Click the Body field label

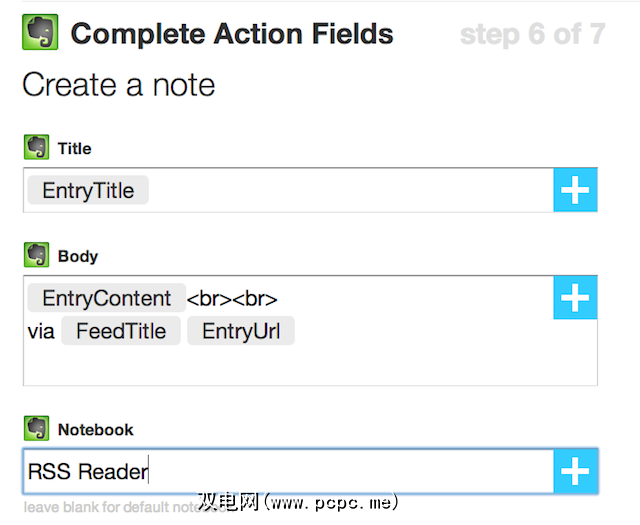[78, 256]
